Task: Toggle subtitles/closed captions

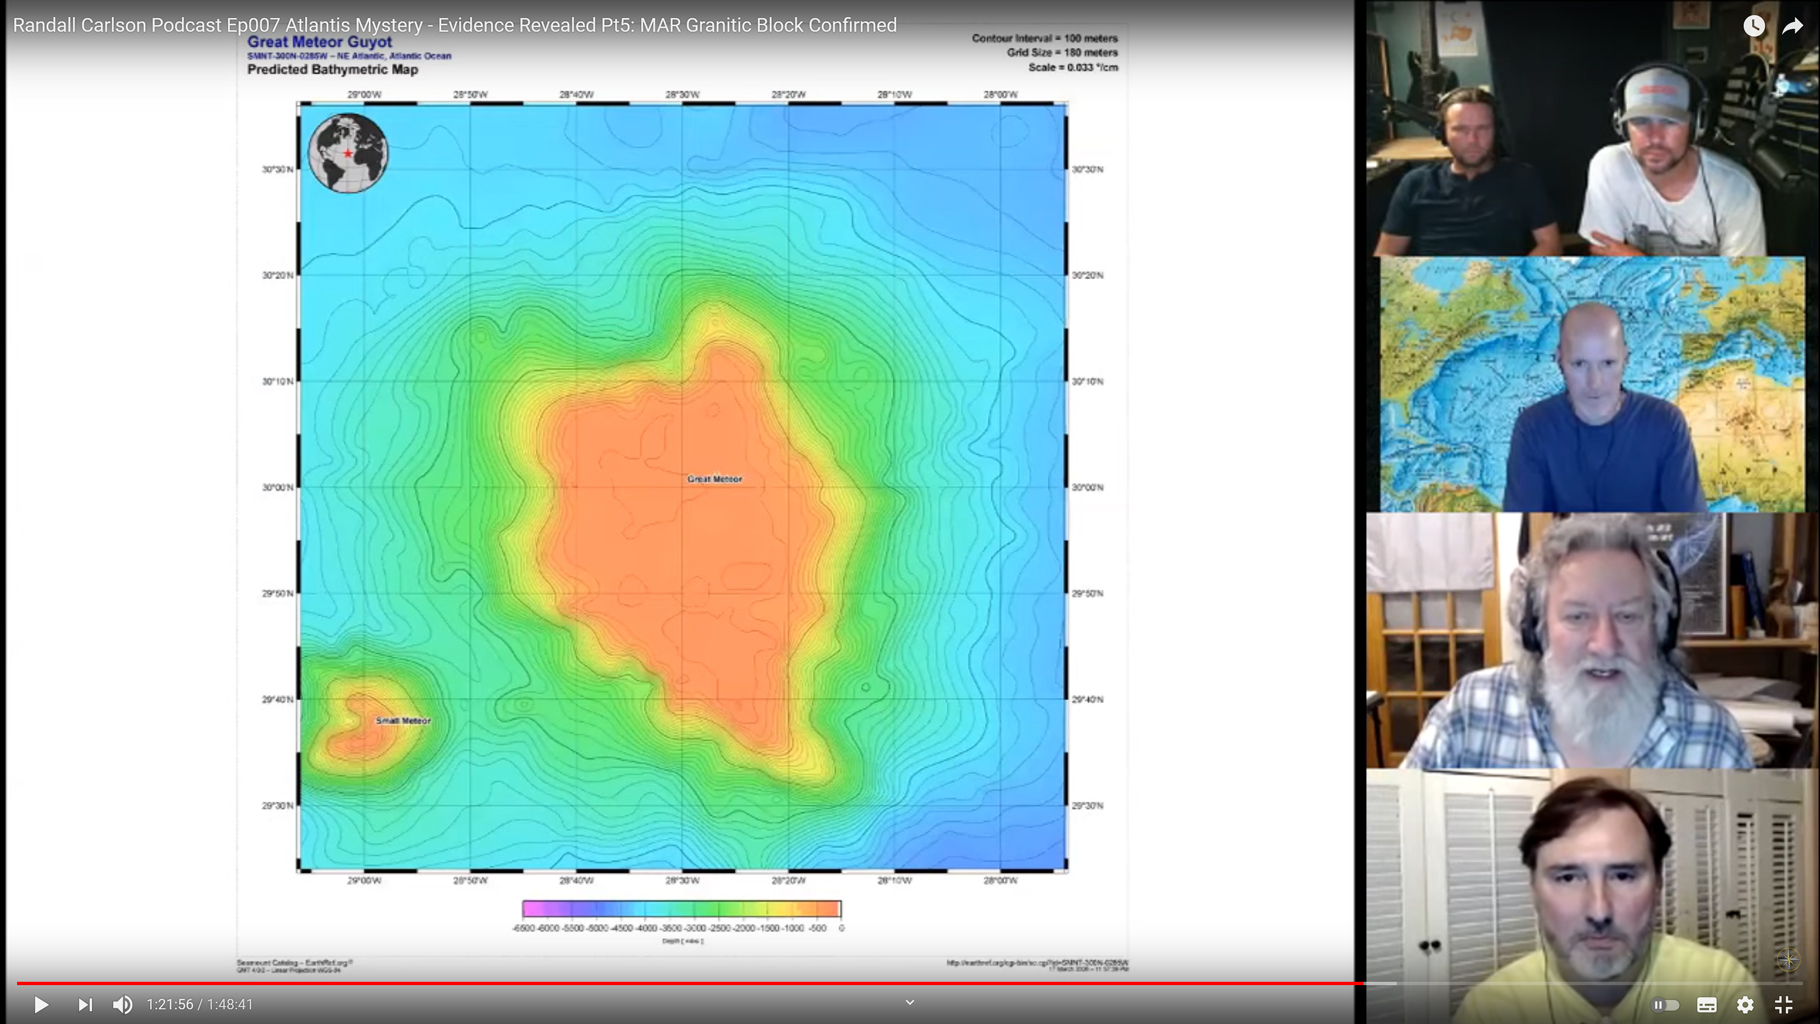Action: pyautogui.click(x=1706, y=1005)
